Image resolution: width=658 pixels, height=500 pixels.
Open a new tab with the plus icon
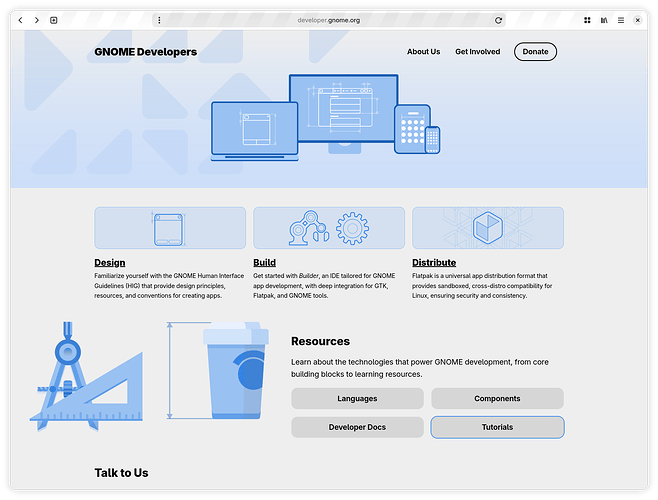coord(54,20)
